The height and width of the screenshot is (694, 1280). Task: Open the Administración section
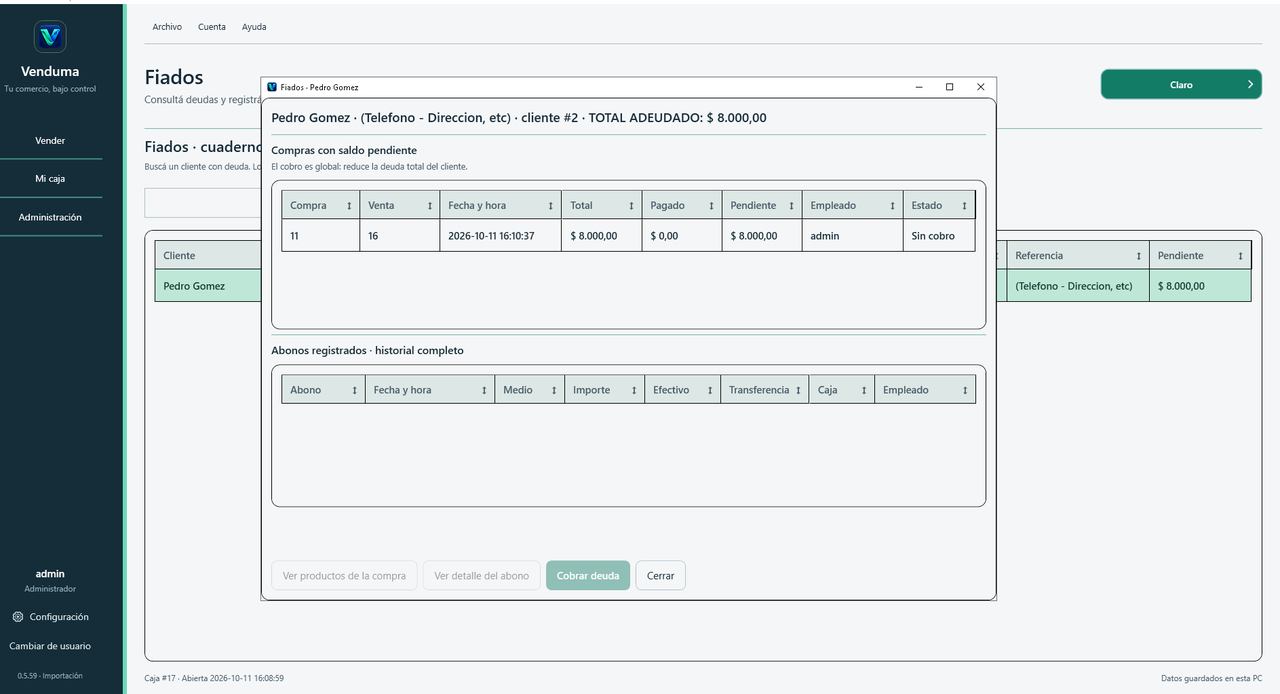(x=50, y=217)
